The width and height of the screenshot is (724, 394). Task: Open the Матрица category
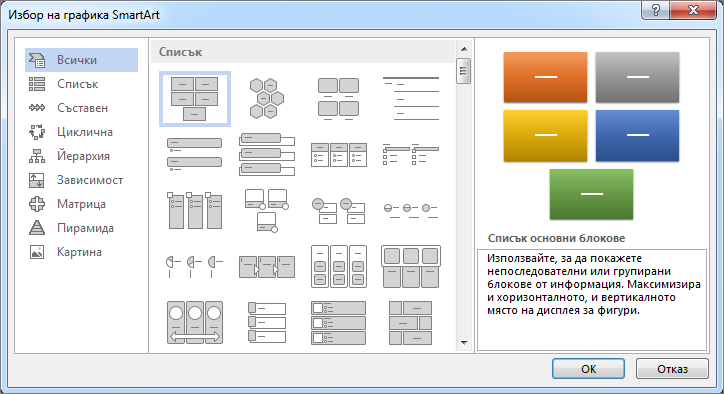(81, 204)
